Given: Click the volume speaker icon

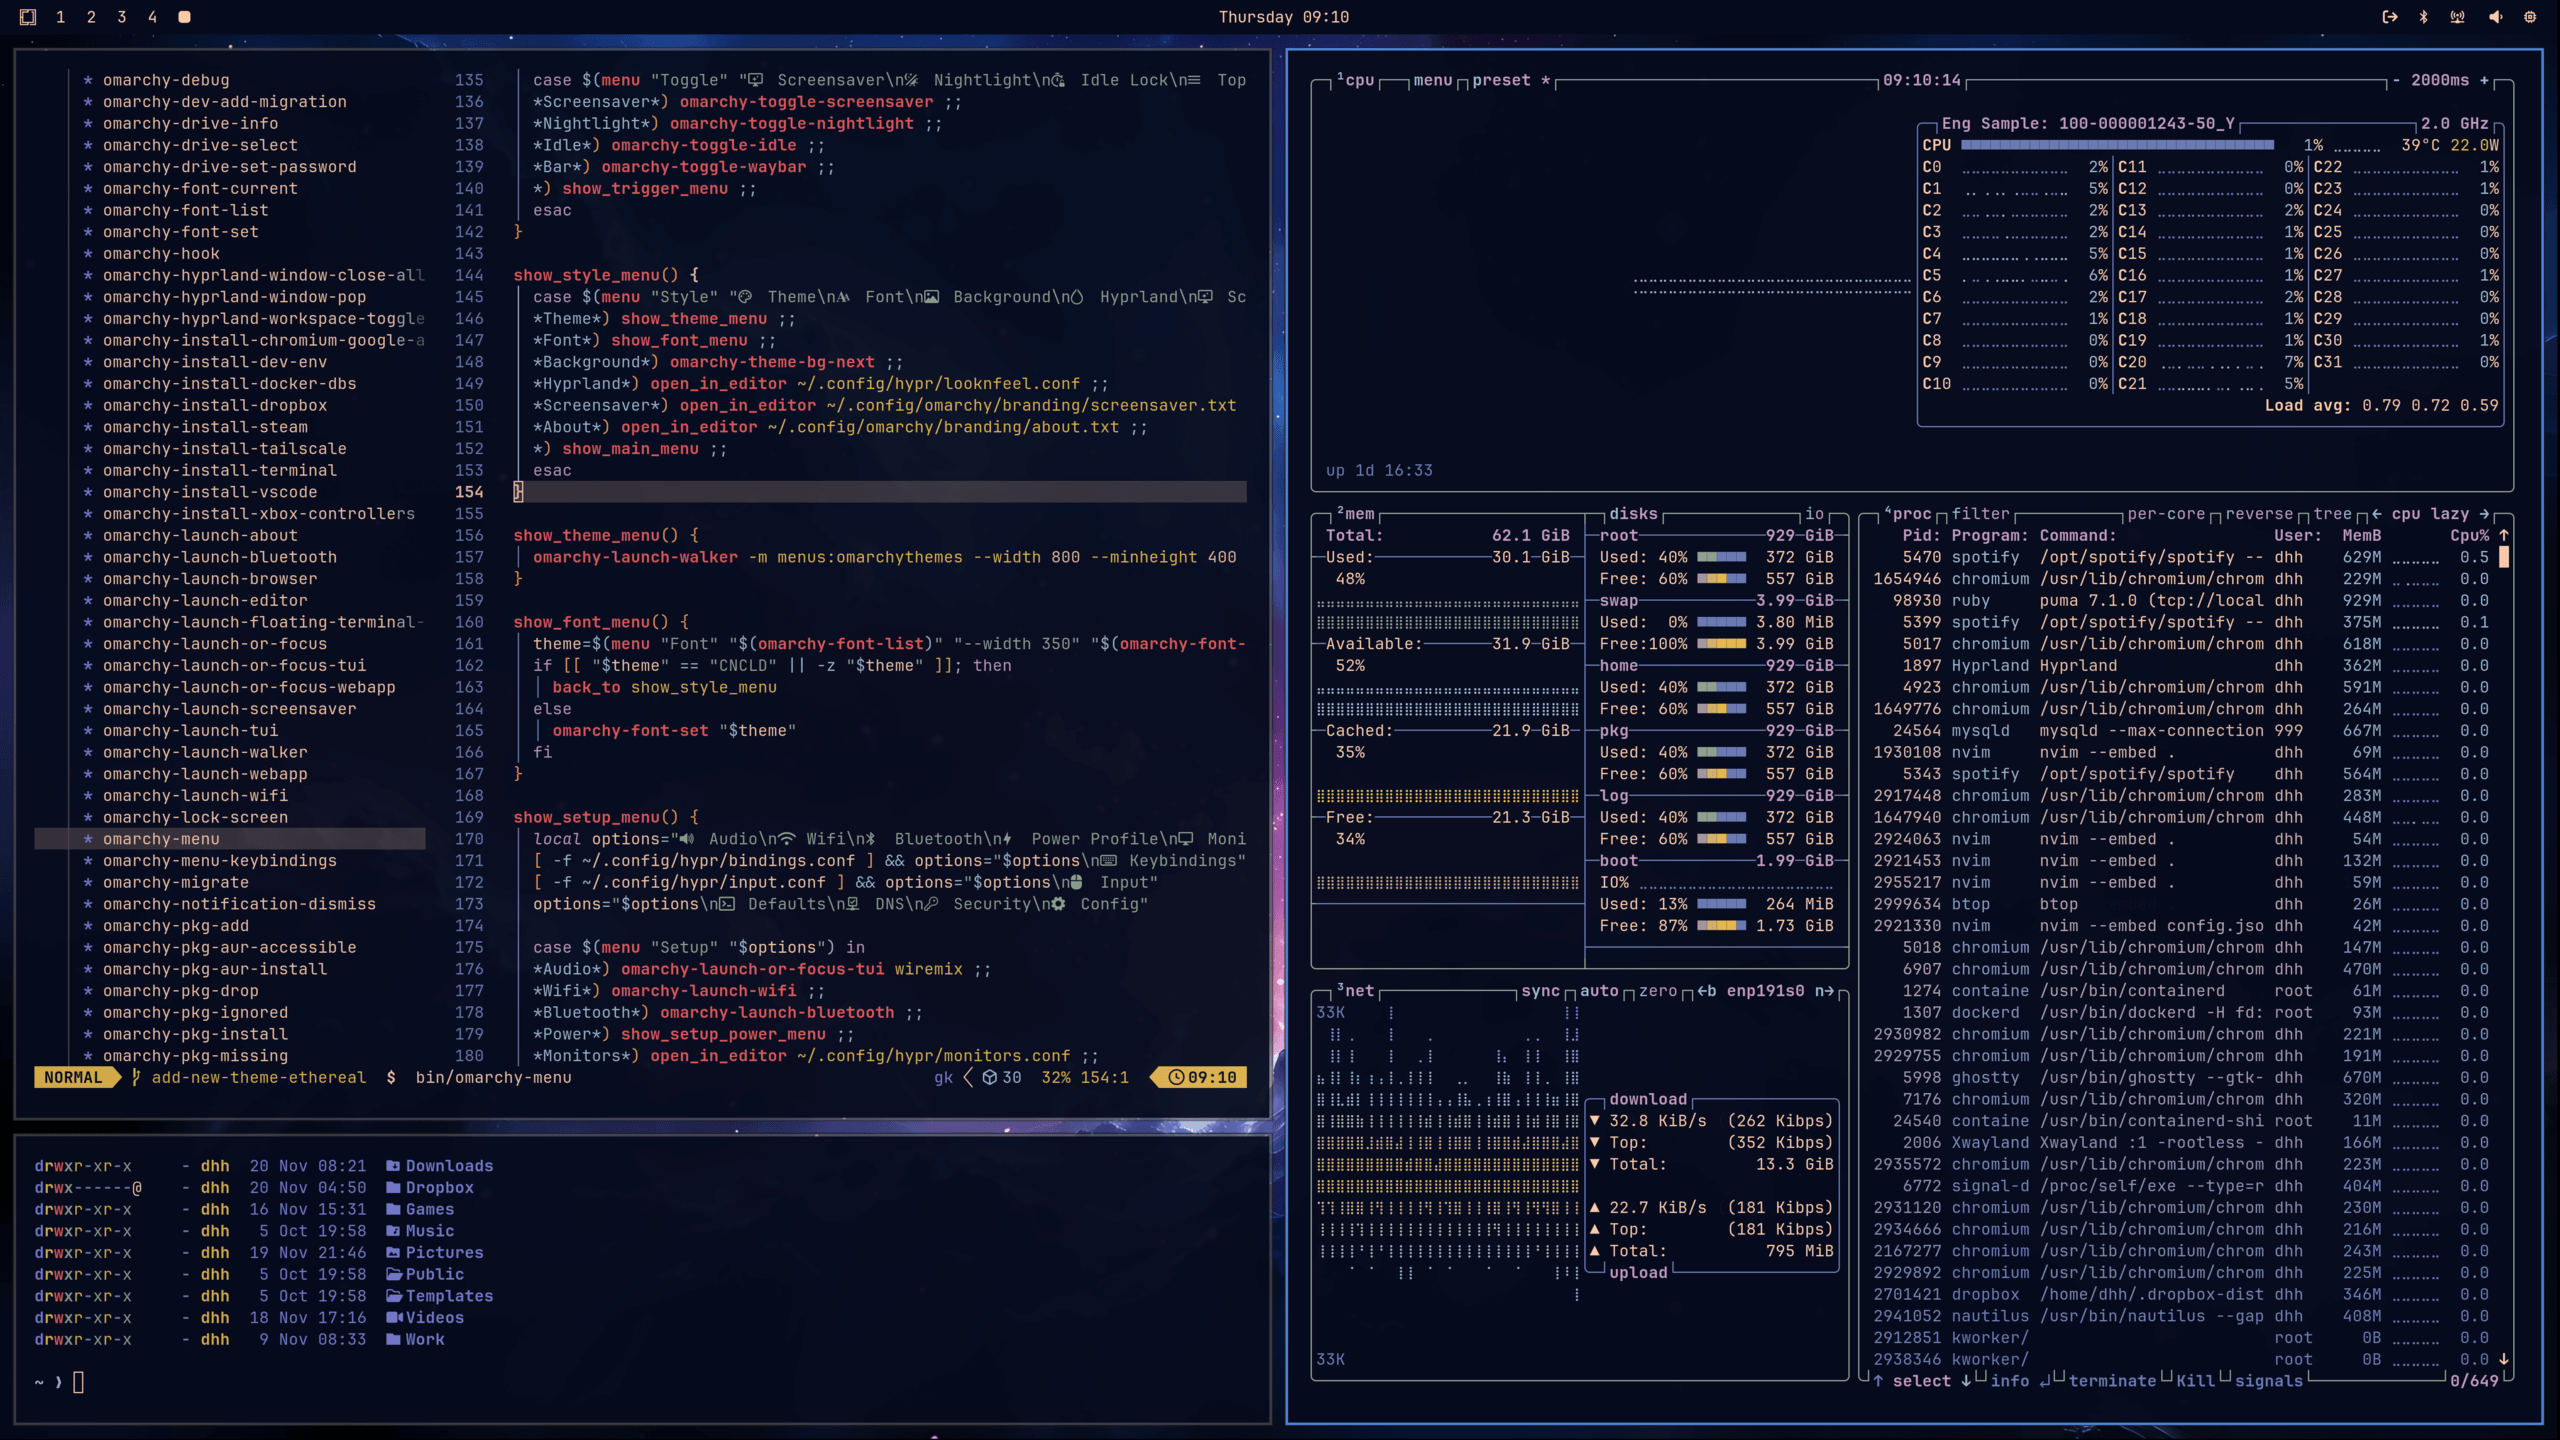Looking at the screenshot, I should pos(2495,17).
